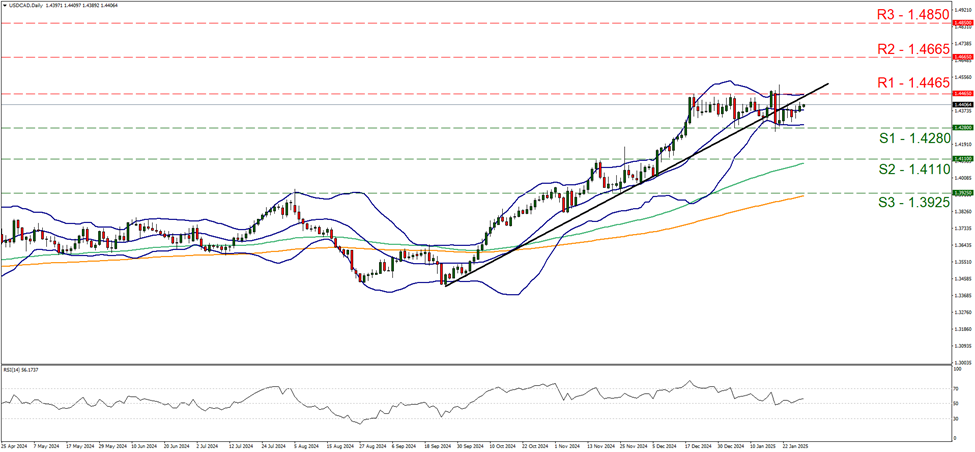The width and height of the screenshot is (975, 452).
Task: Click the S2 - 1.4110 support label
Action: pyautogui.click(x=885, y=170)
